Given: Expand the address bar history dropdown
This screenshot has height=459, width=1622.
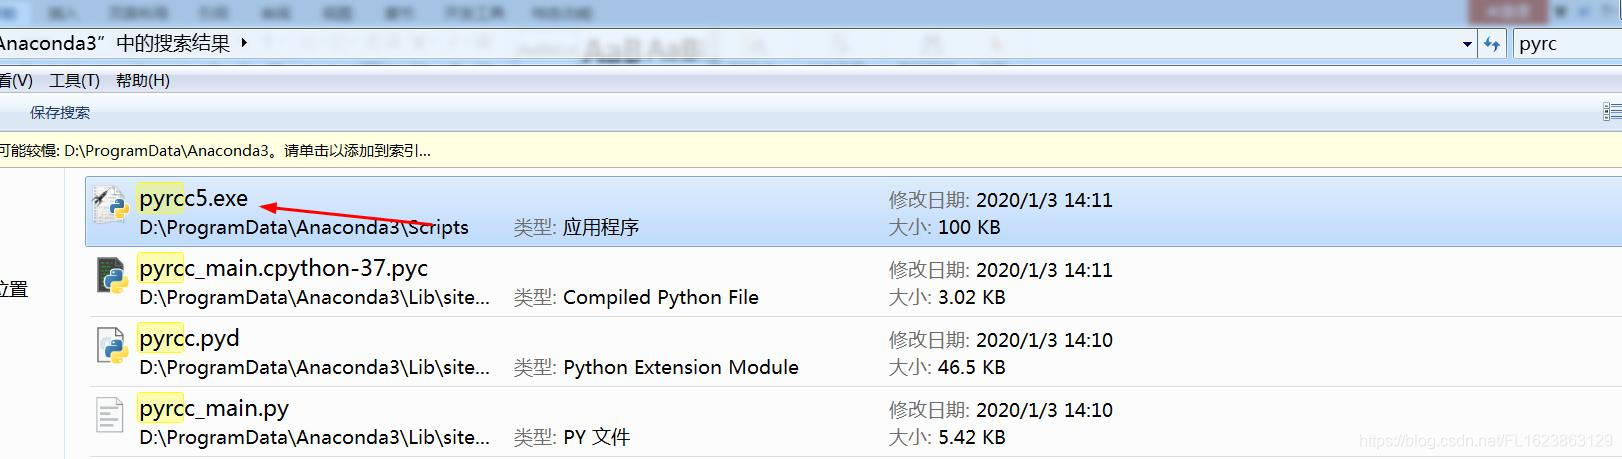Looking at the screenshot, I should click(x=1467, y=44).
